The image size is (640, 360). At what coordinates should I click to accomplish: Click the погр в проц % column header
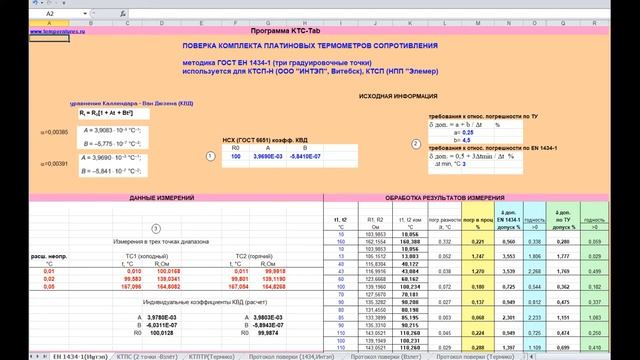click(x=478, y=223)
